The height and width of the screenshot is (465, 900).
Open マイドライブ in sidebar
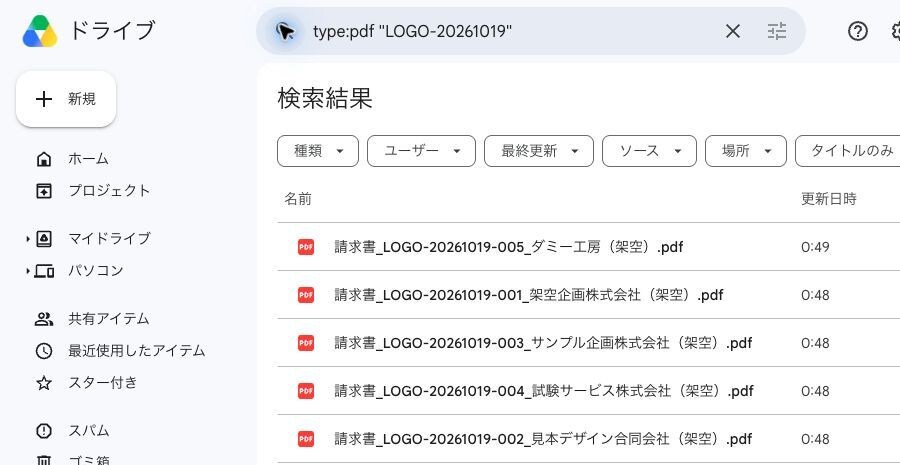pos(110,239)
